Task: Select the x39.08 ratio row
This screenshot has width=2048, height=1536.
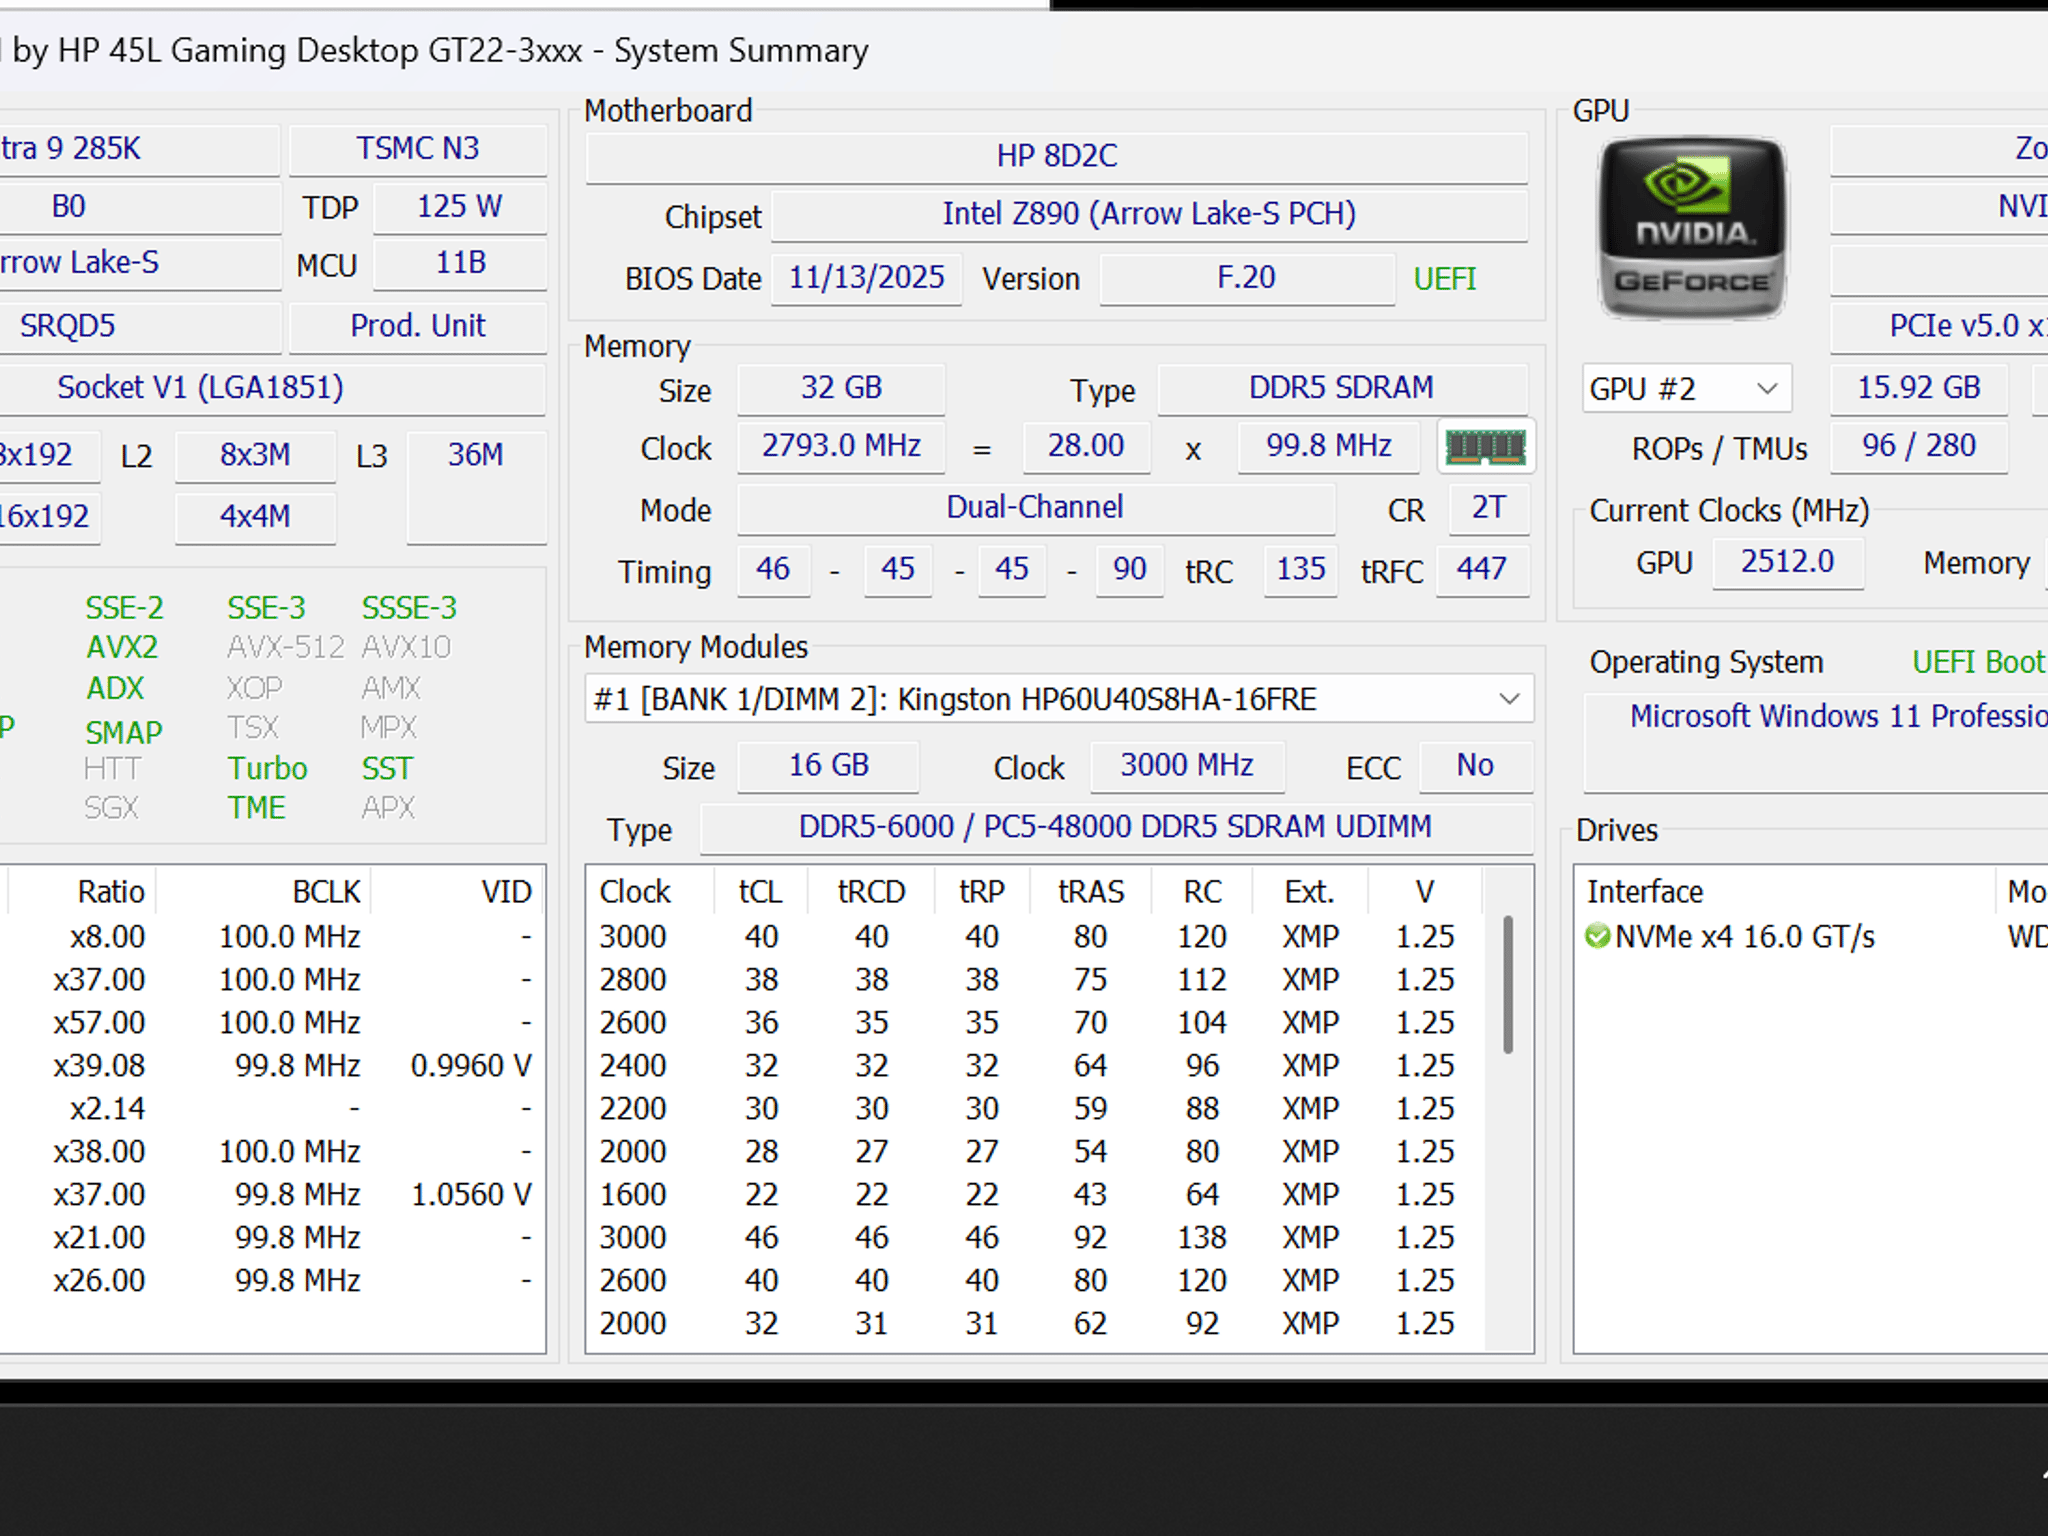Action: [272, 1066]
